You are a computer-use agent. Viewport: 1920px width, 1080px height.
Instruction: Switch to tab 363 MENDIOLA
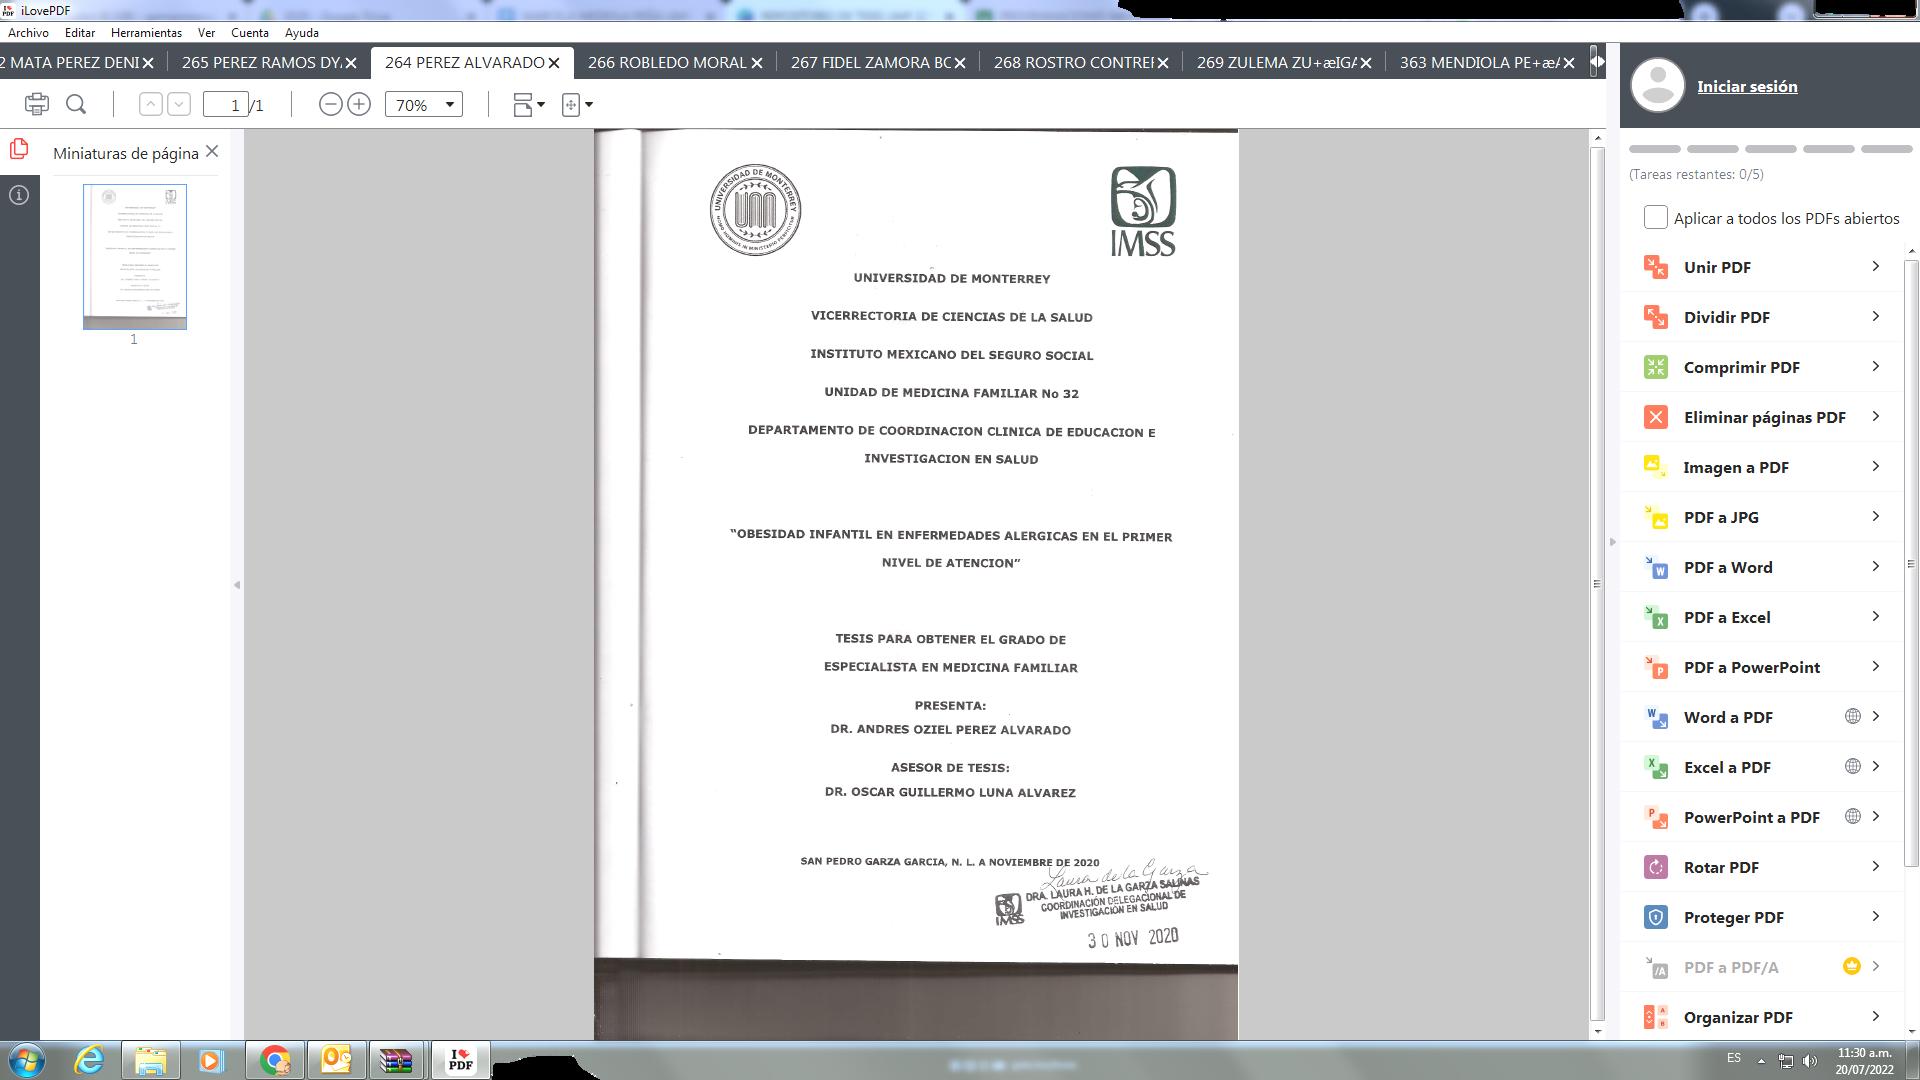pos(1479,62)
